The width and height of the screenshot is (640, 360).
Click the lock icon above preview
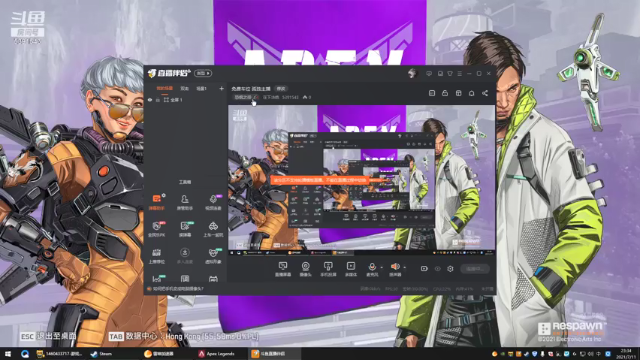coord(445,93)
